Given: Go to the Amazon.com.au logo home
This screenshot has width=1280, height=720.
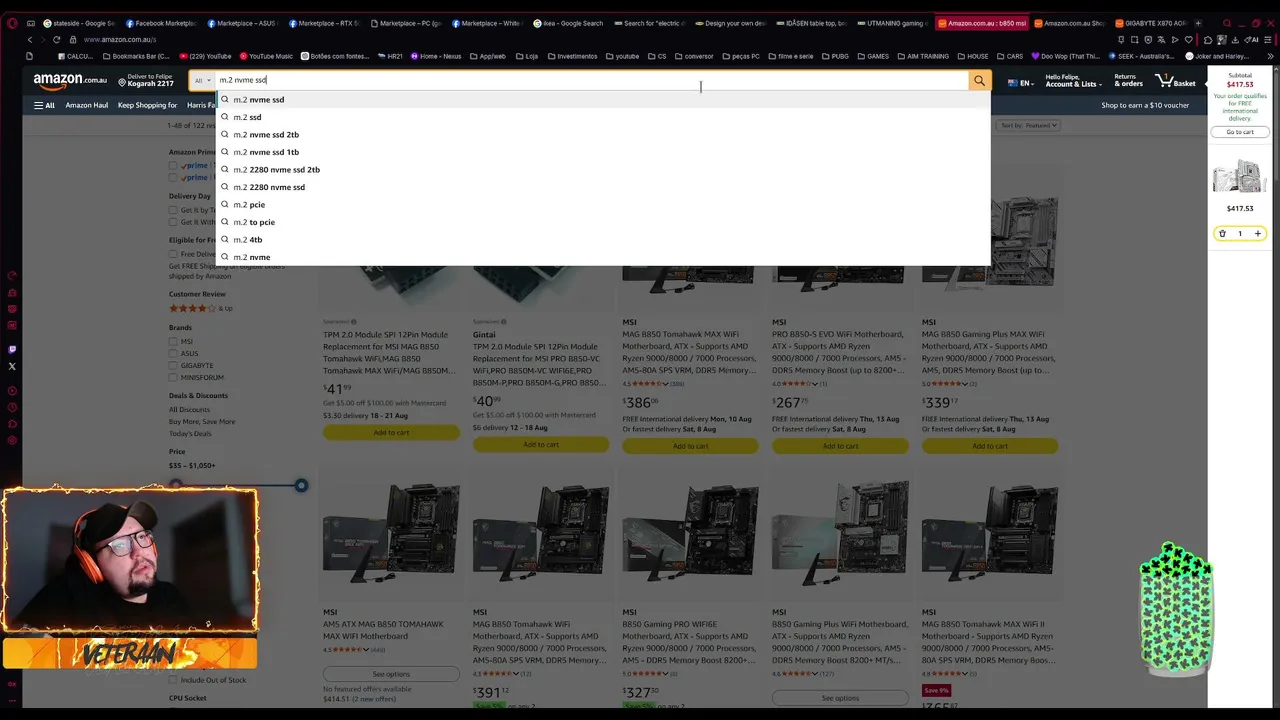Looking at the screenshot, I should click(x=70, y=80).
